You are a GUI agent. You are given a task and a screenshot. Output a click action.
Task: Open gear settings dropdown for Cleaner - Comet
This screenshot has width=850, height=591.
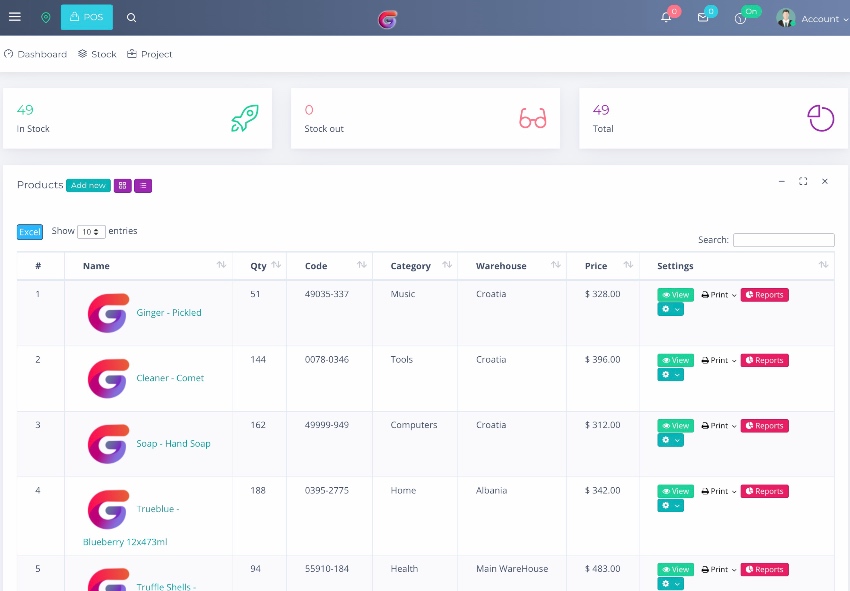[x=671, y=375]
